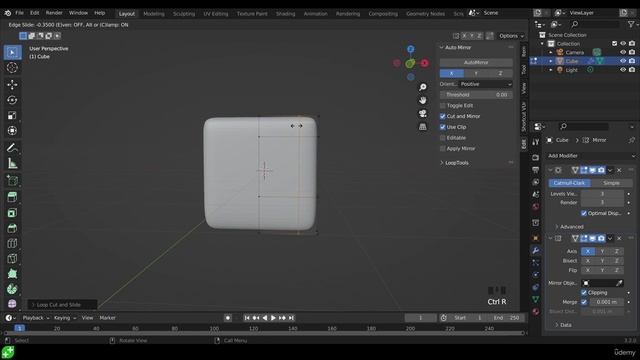The height and width of the screenshot is (360, 640).
Task: Hide Light in viewport via eye icon
Action: click(x=623, y=70)
